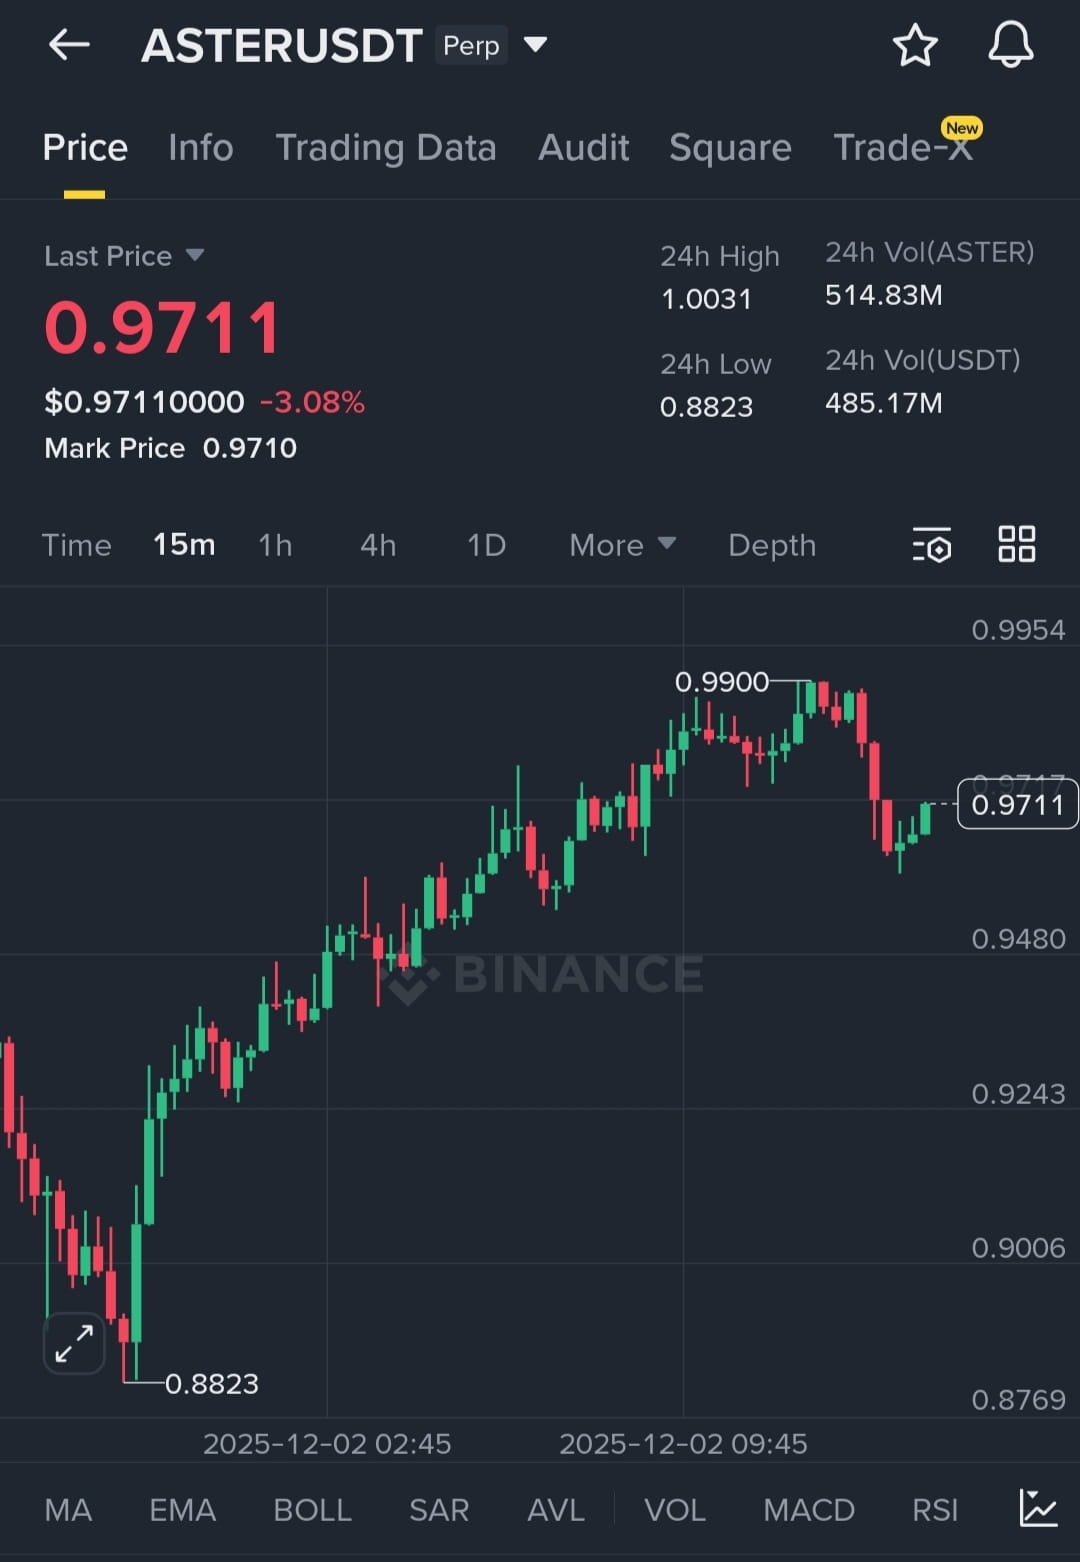
Task: Toggle the RSI indicator
Action: 934,1510
